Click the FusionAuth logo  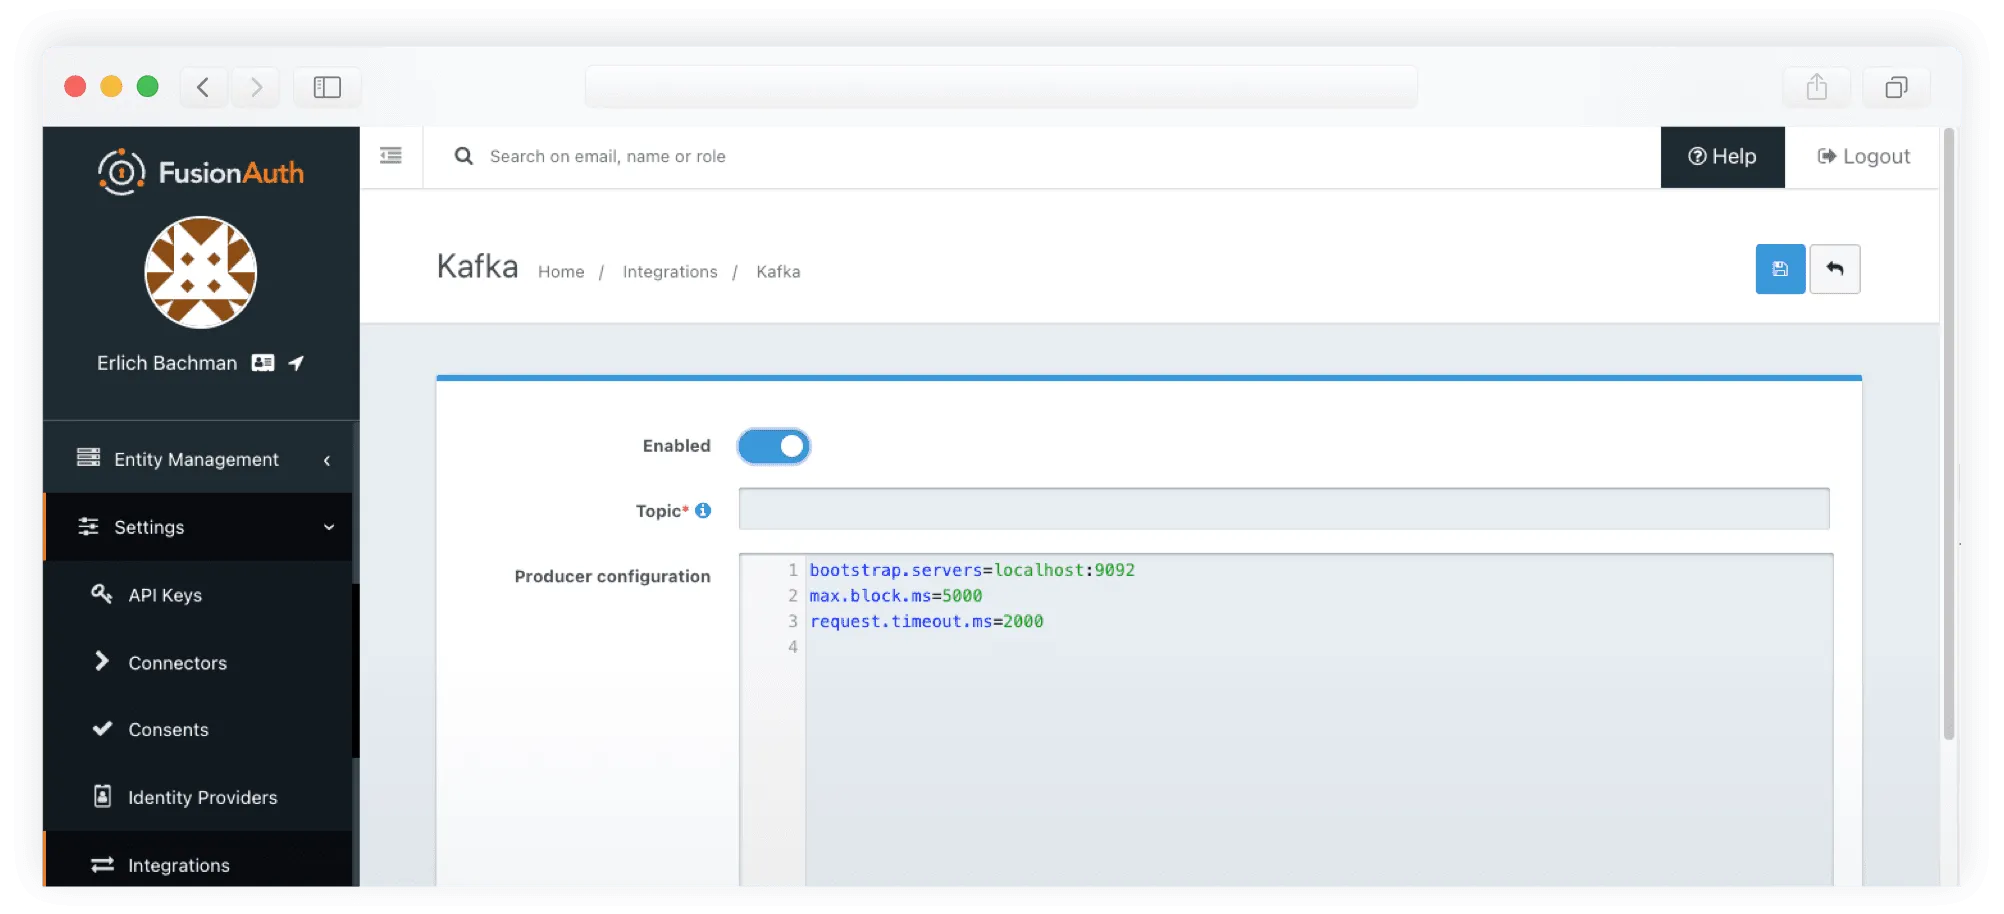201,172
